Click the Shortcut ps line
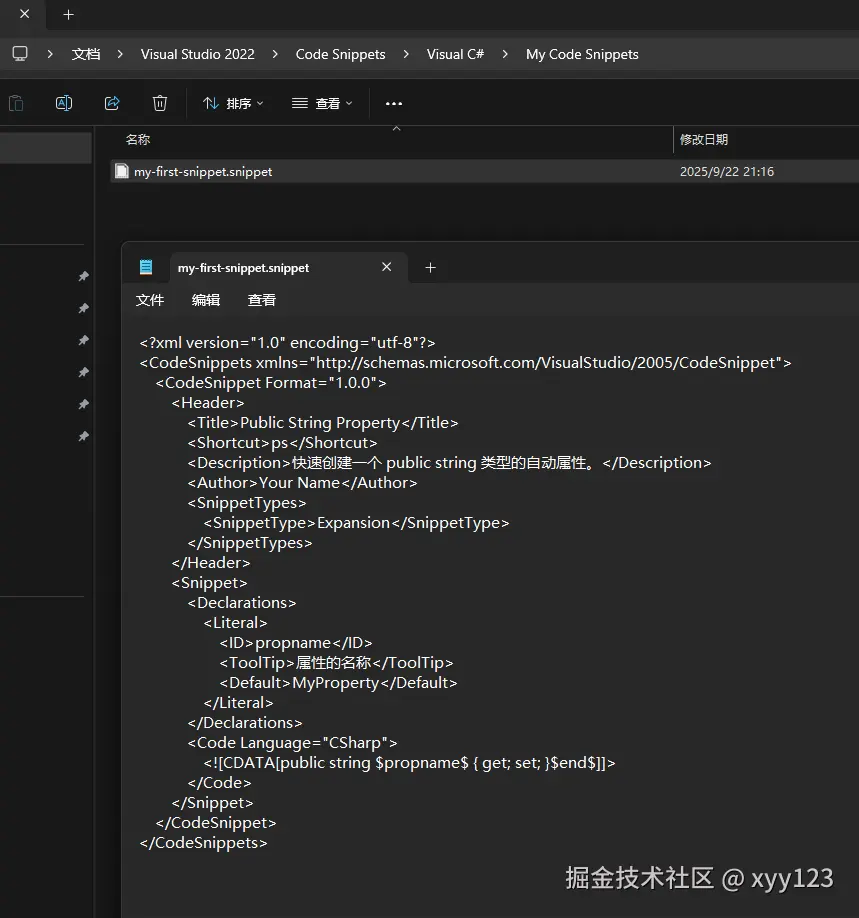 (x=282, y=443)
